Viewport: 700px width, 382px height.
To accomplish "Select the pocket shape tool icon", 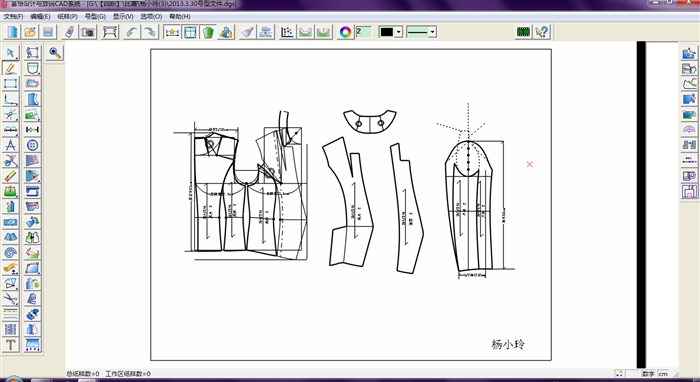I will (32, 68).
